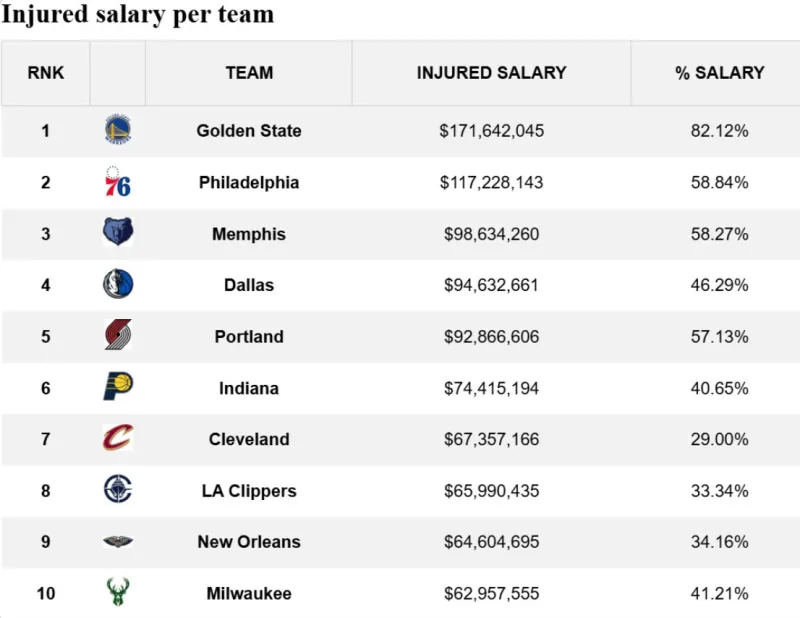This screenshot has width=800, height=618.
Task: Click the LA Clippers team name
Action: click(x=249, y=491)
